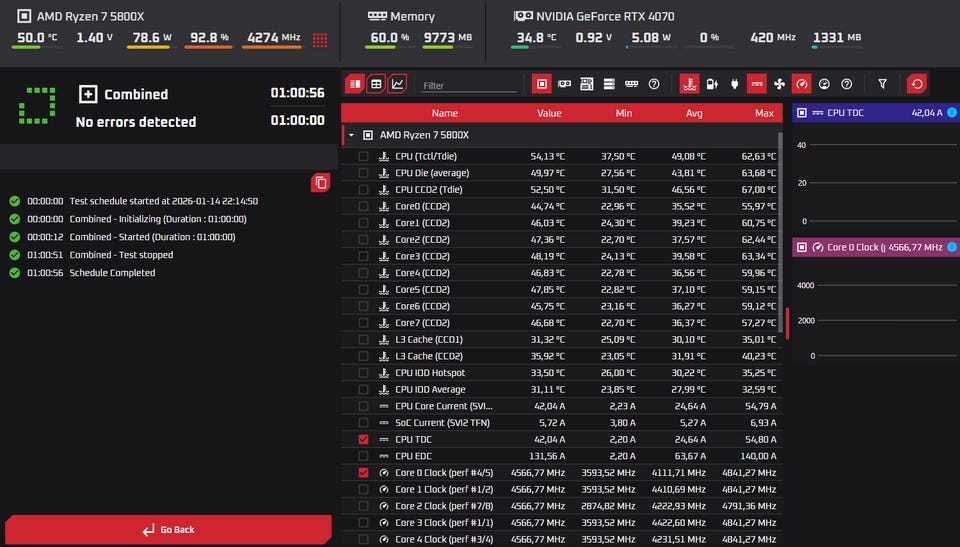Image resolution: width=960 pixels, height=547 pixels.
Task: Open per-core usage grid icon in CPU summary
Action: pos(320,40)
